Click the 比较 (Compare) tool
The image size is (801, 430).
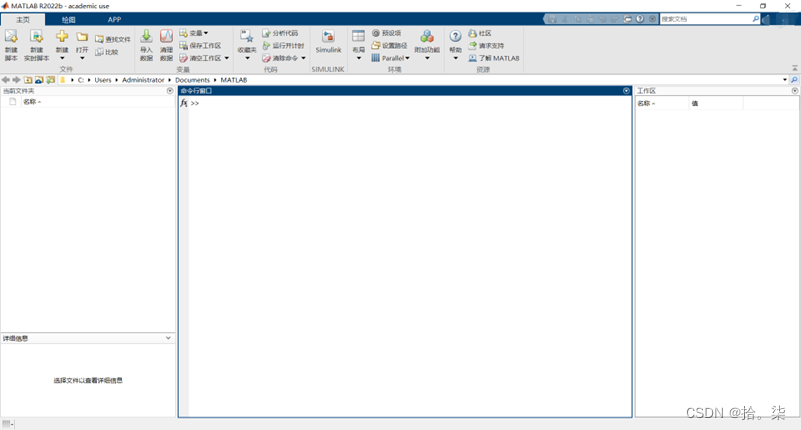tap(107, 52)
